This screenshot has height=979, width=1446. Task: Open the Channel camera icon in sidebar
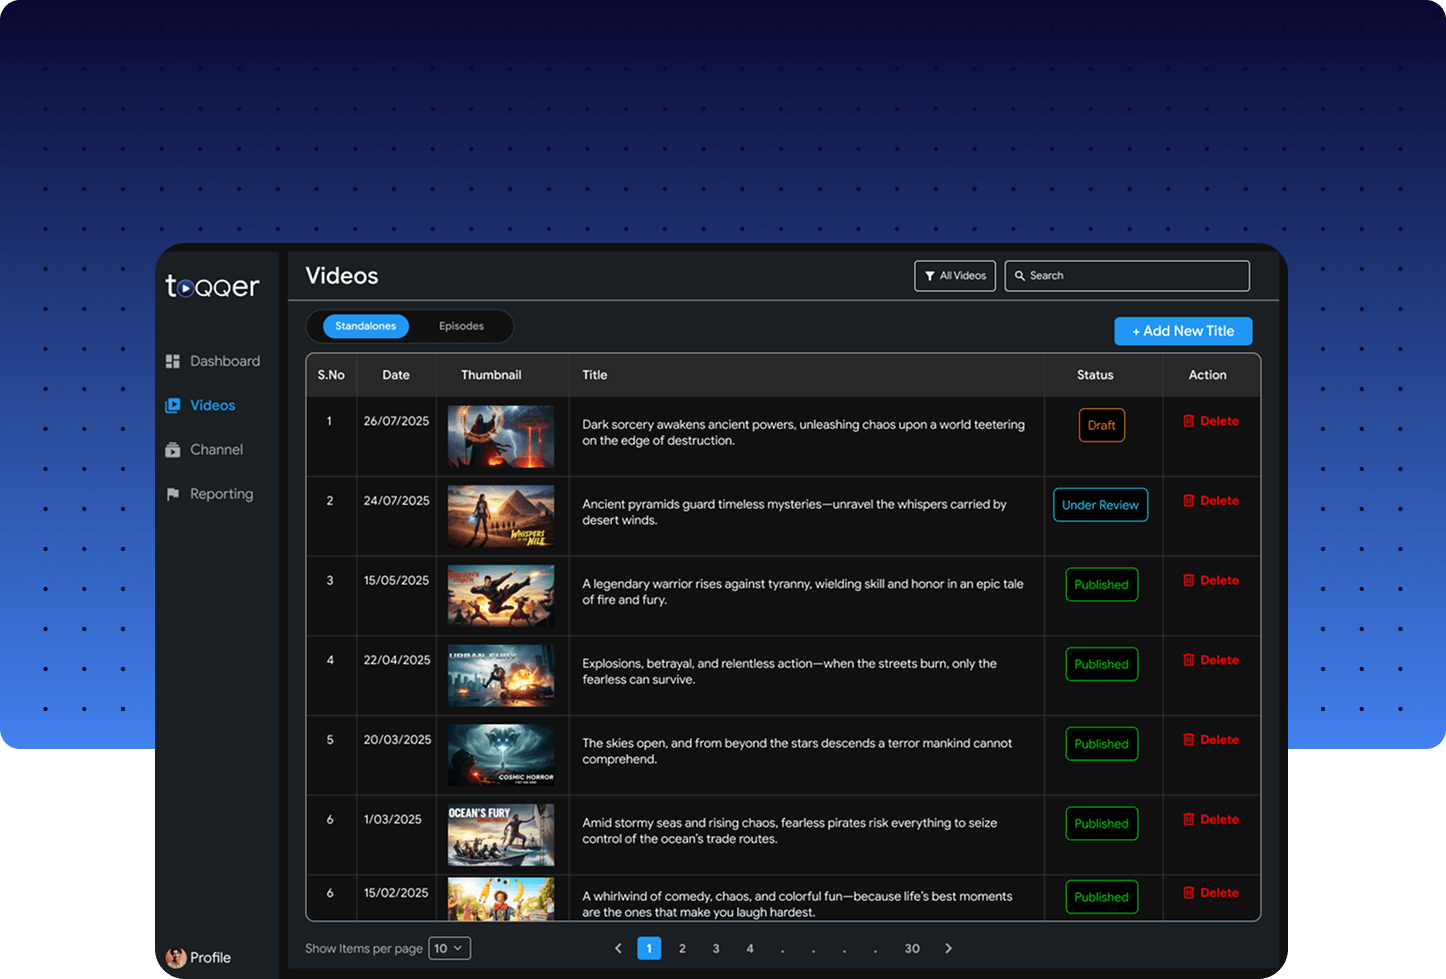(x=173, y=450)
